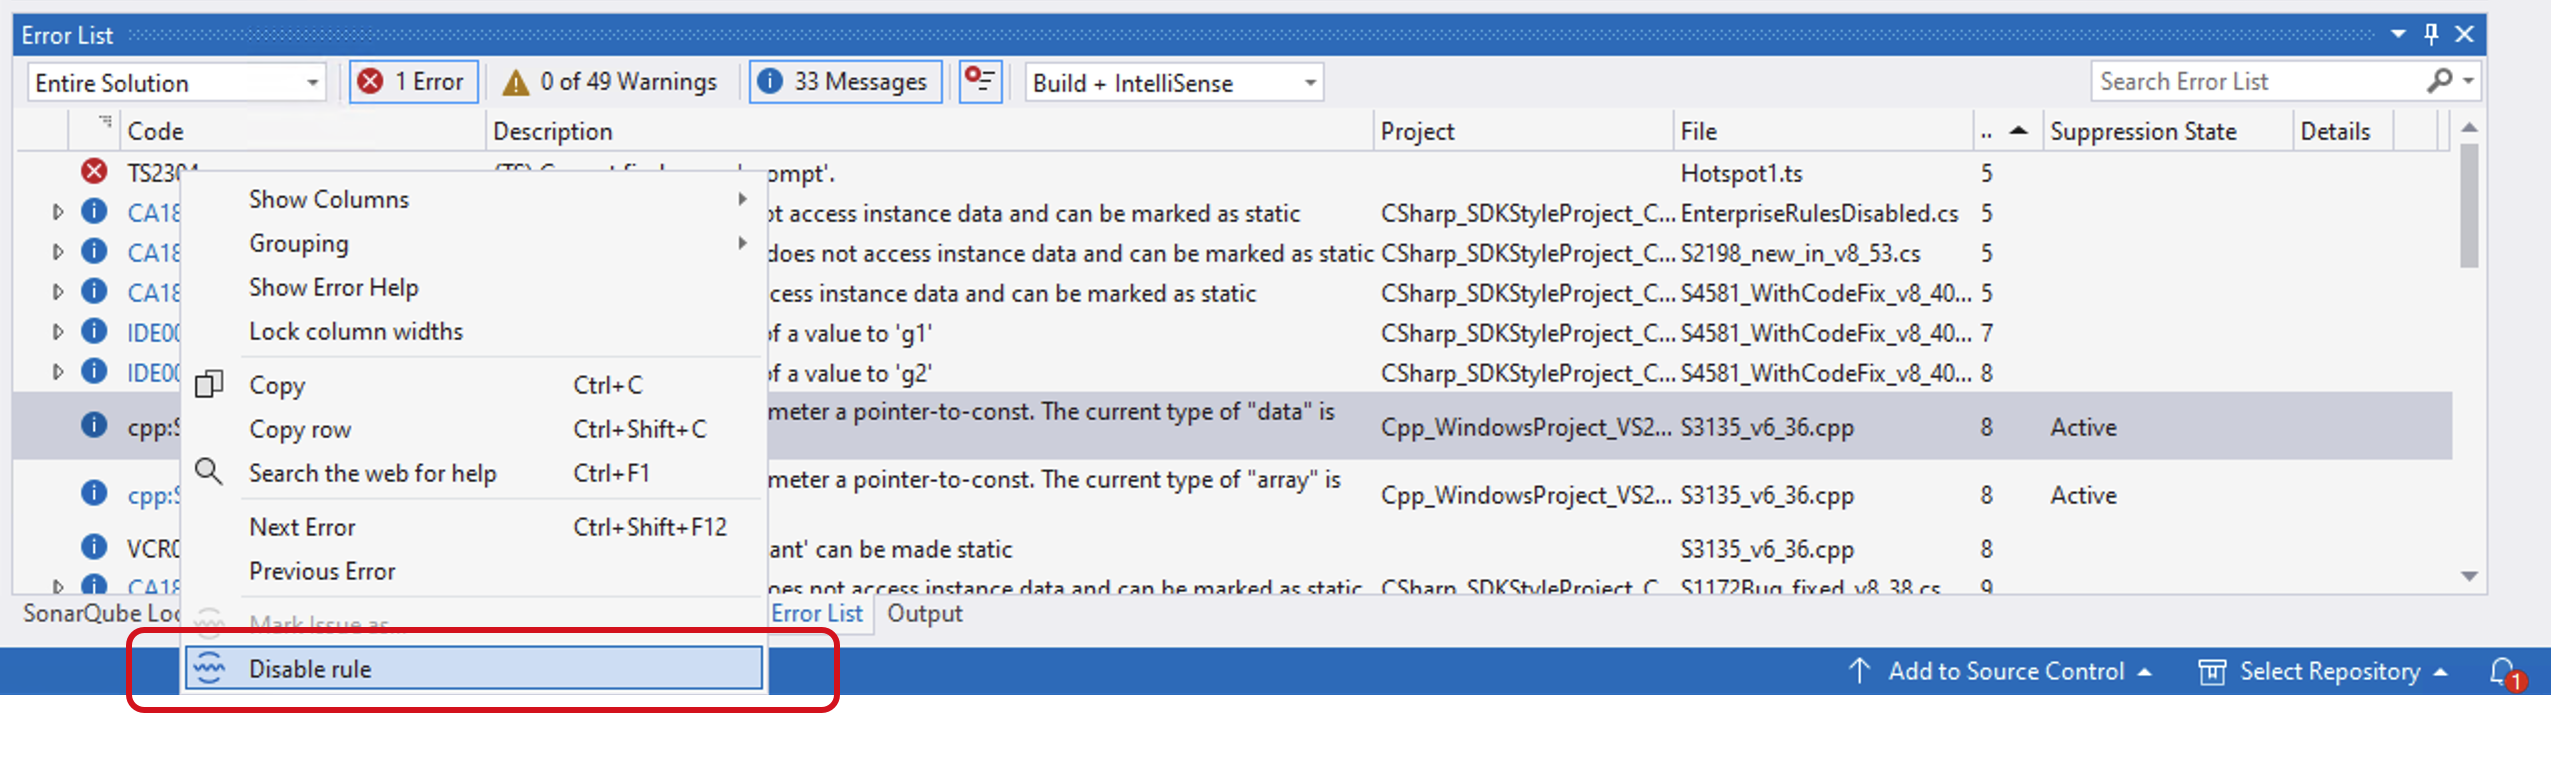Screen dimensions: 2551x777
Task: Expand the row with line number 5 for S4581 file
Action: [58, 292]
